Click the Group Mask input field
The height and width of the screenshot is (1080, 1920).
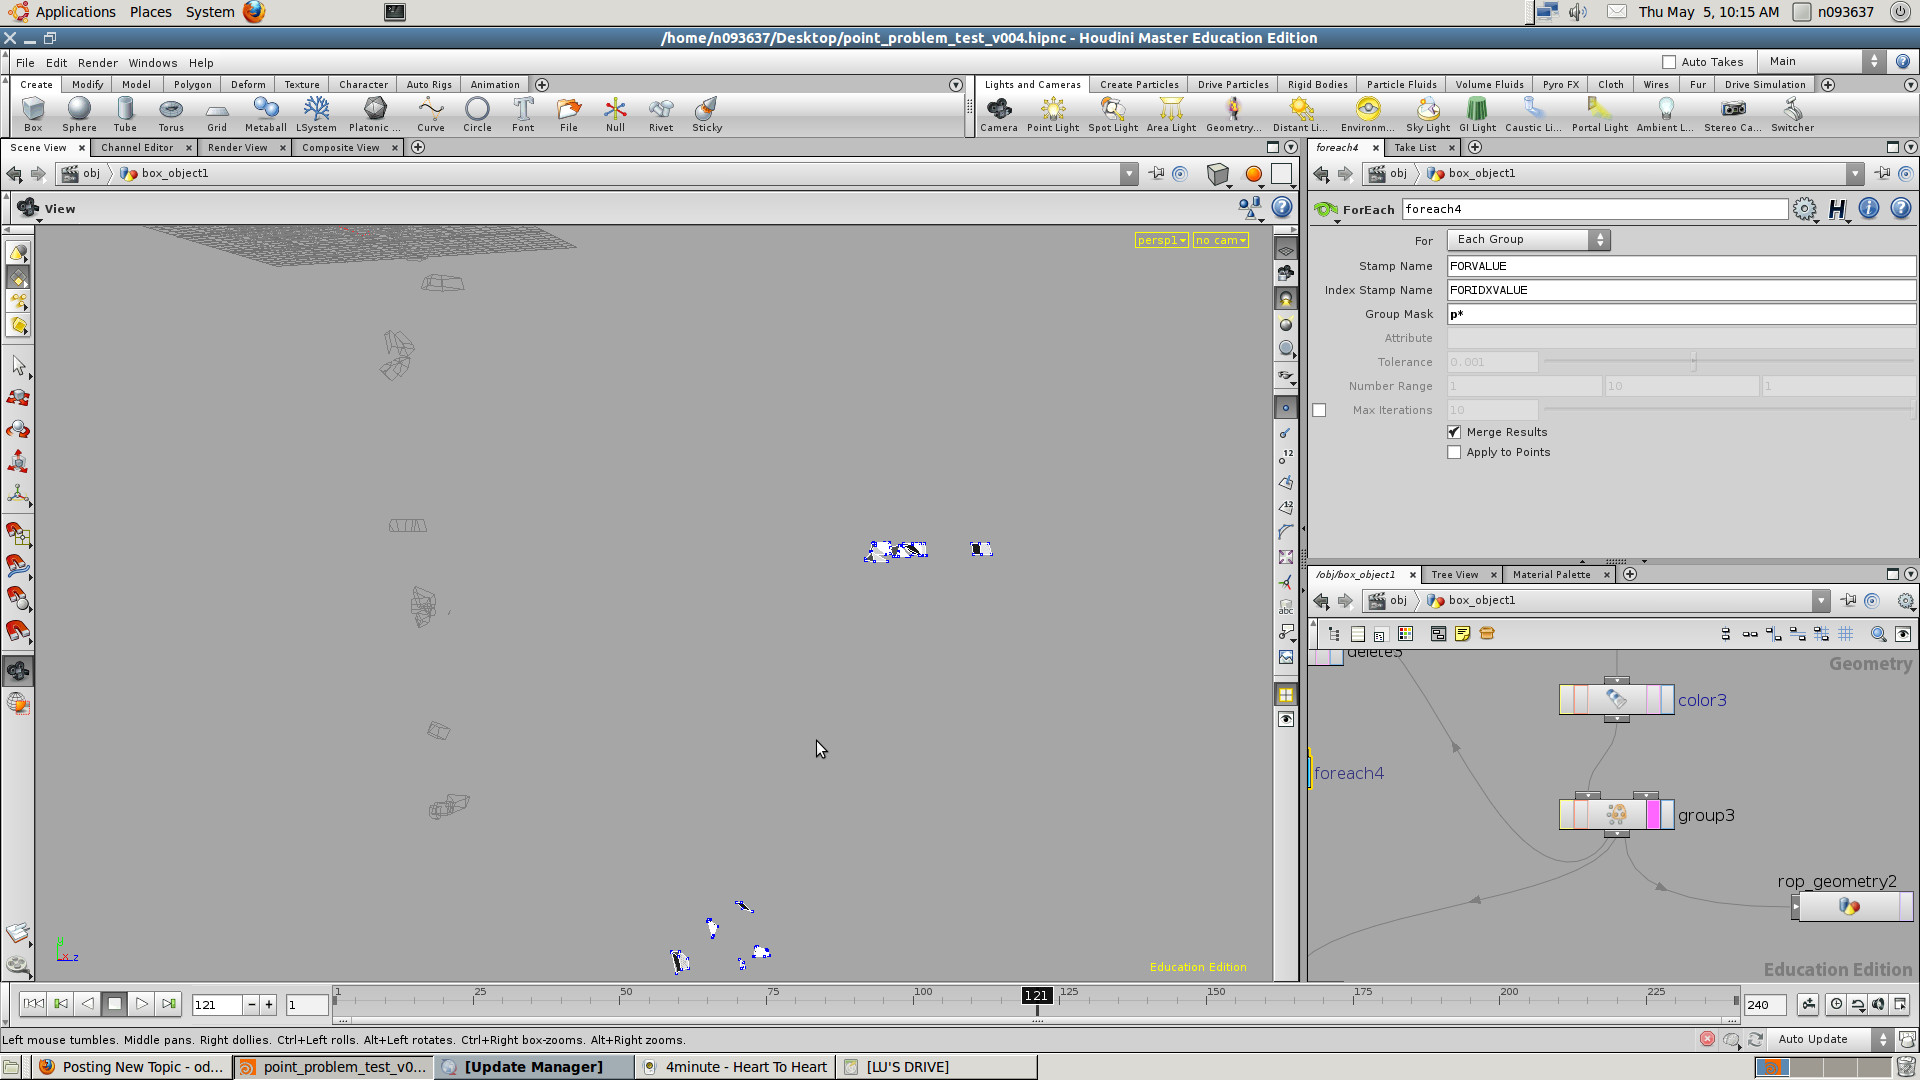pos(1681,314)
